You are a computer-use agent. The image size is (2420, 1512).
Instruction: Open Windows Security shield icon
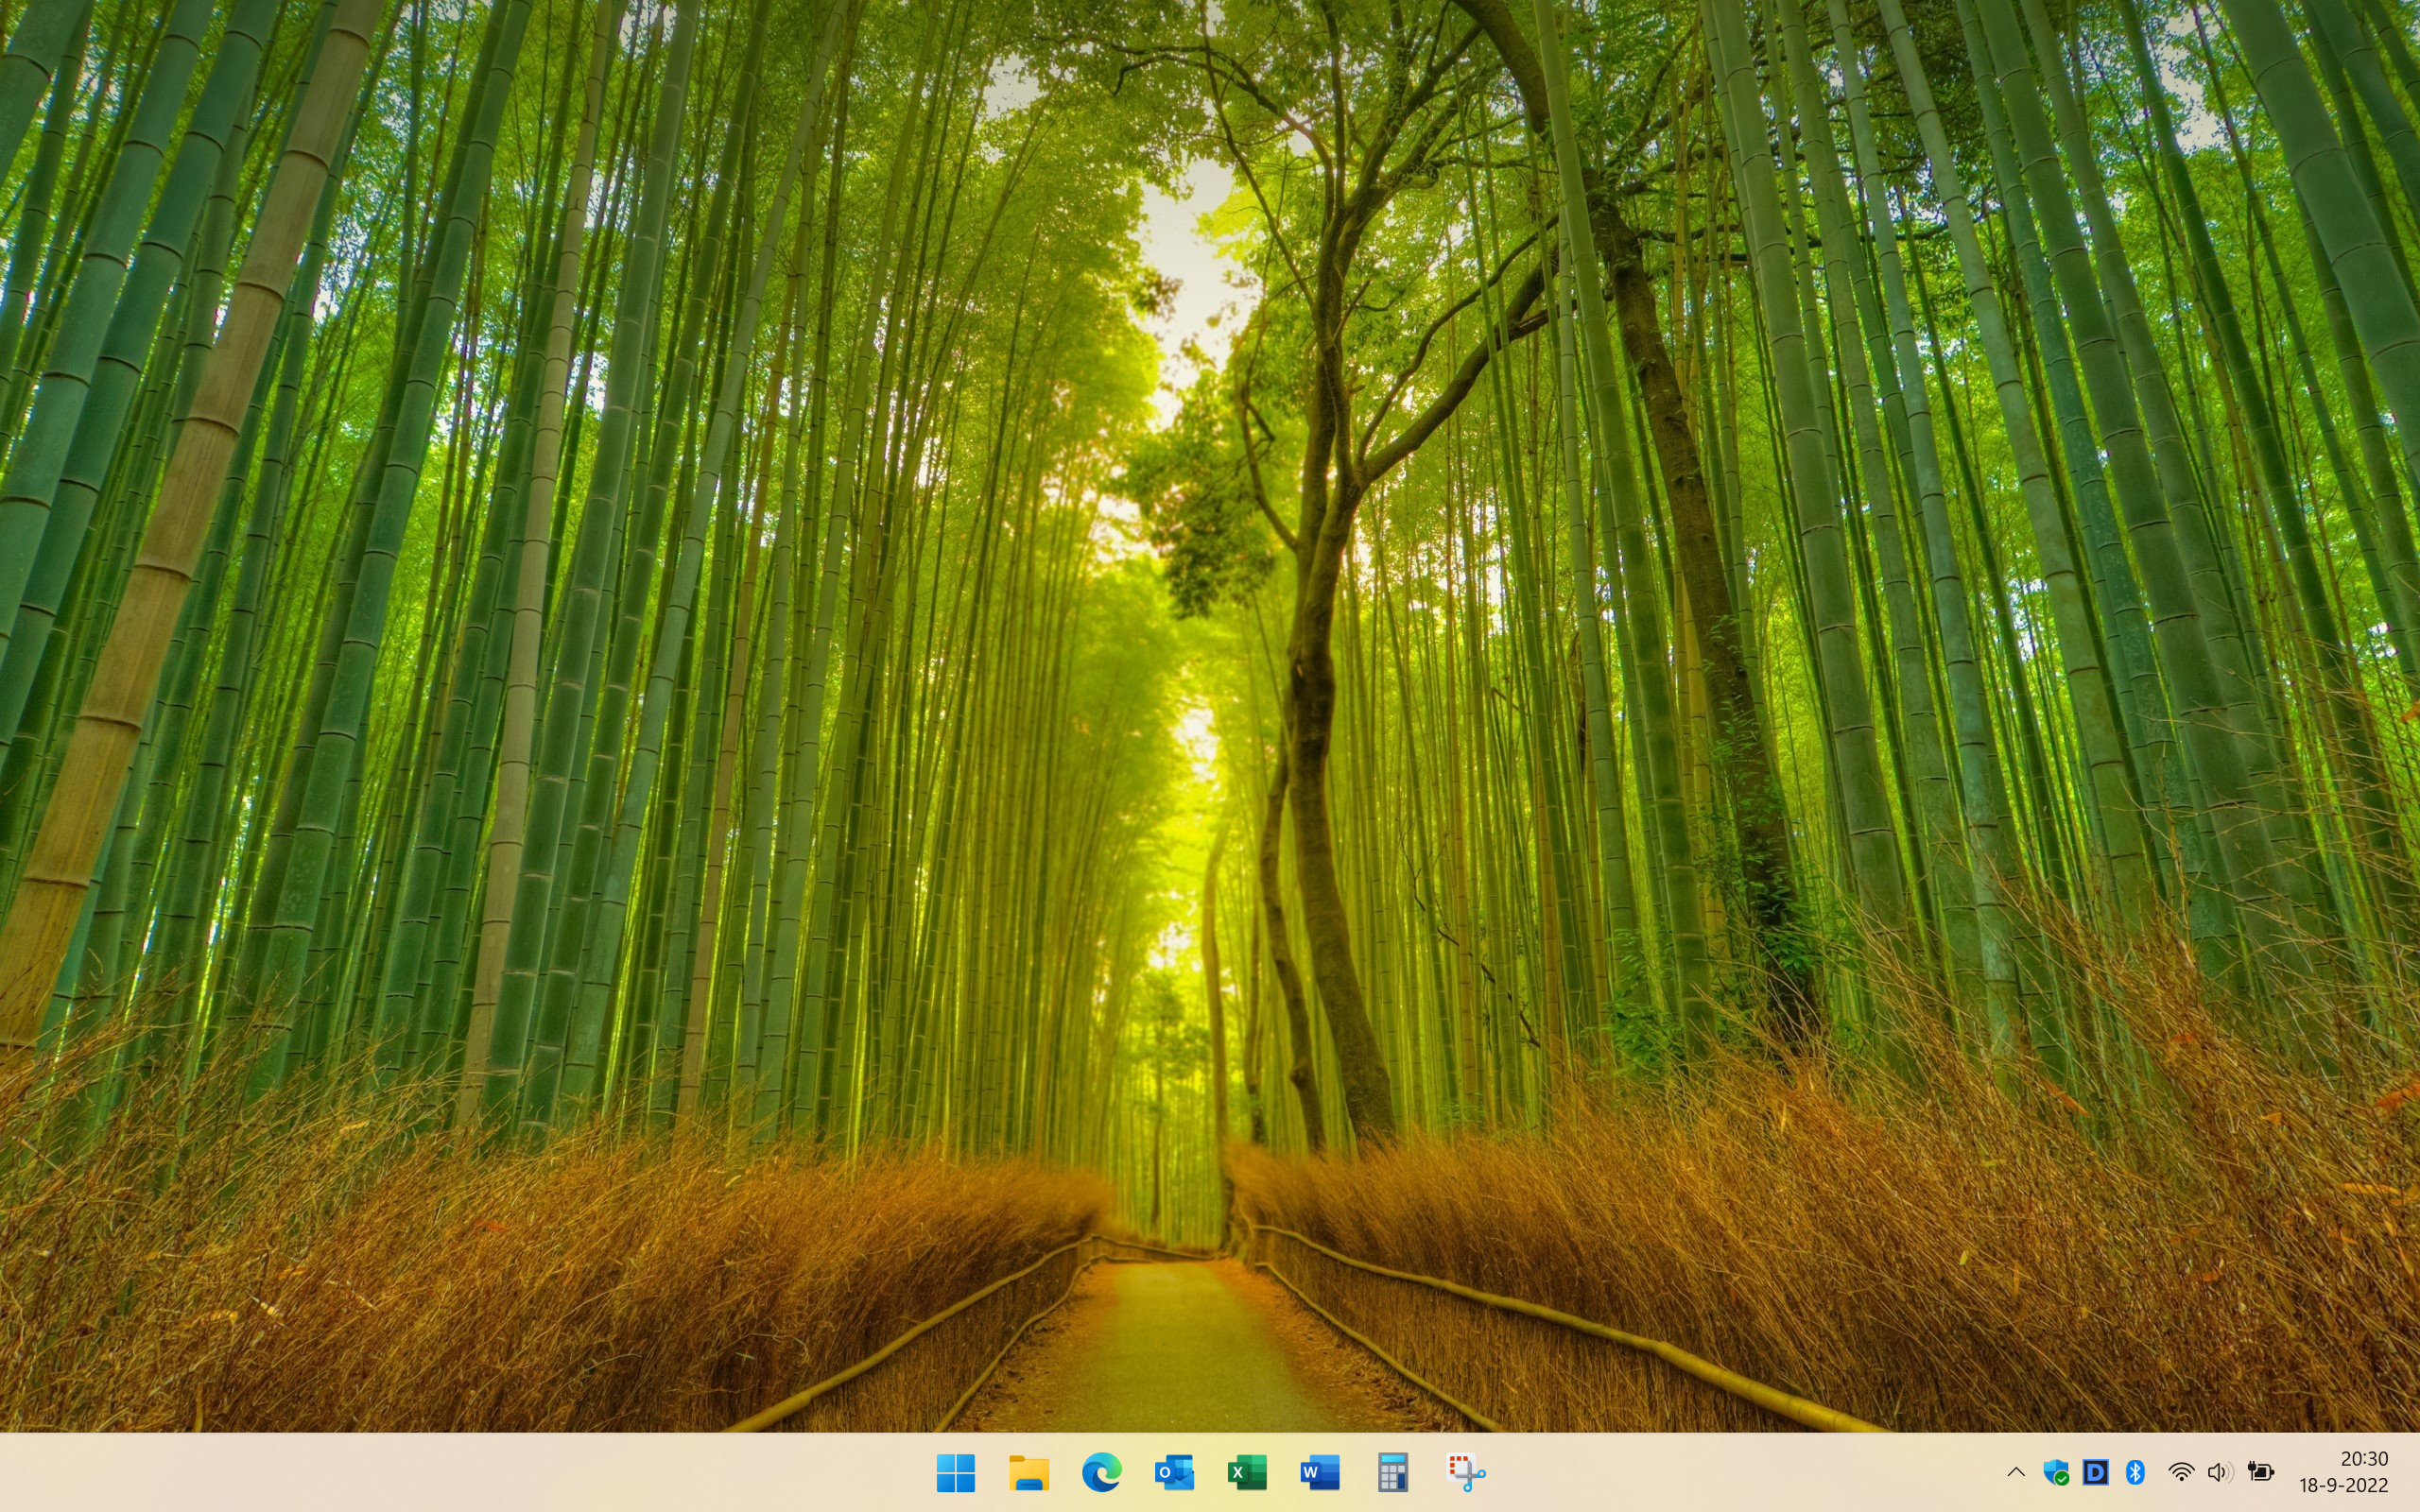point(2056,1472)
